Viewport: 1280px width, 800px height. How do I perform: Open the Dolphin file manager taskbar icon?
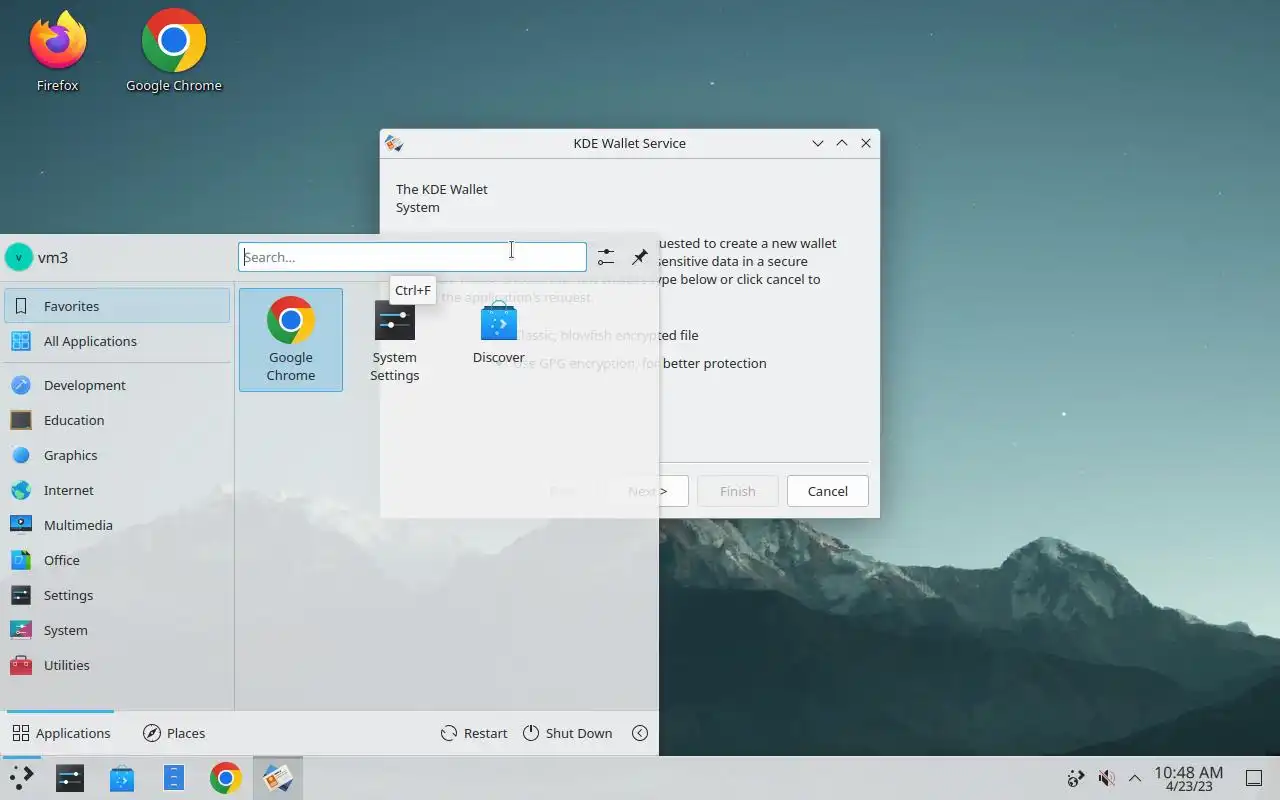click(174, 778)
